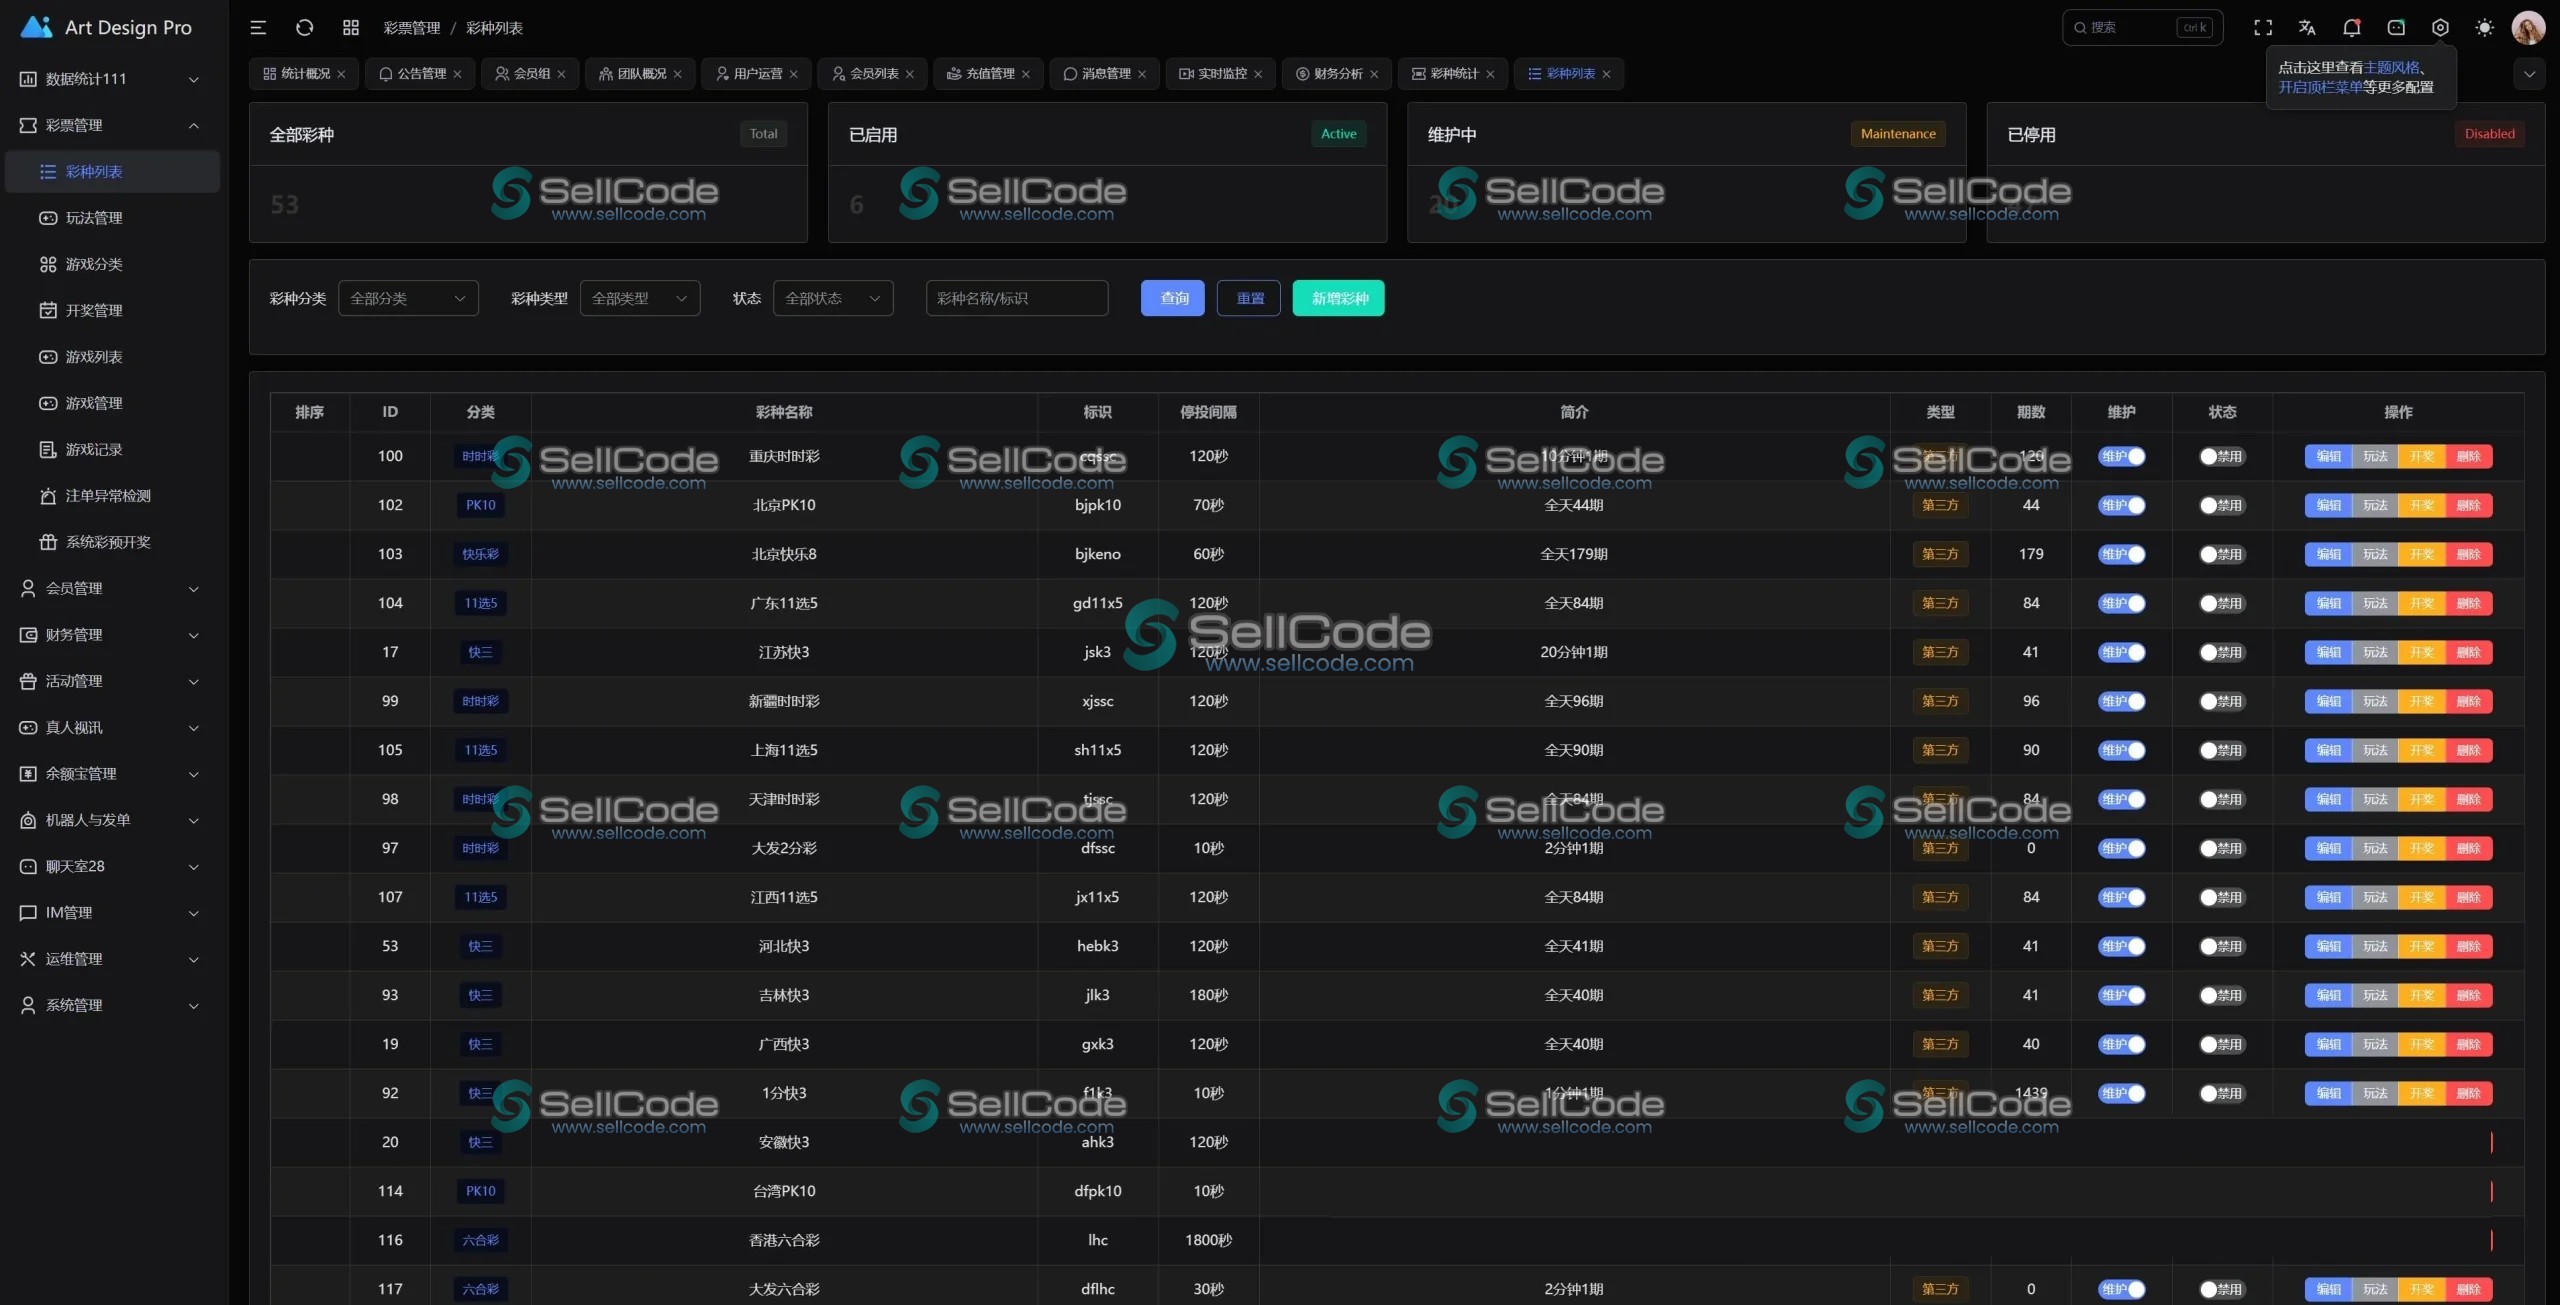Collapse the sidebar with the hamburger icon

[258, 28]
